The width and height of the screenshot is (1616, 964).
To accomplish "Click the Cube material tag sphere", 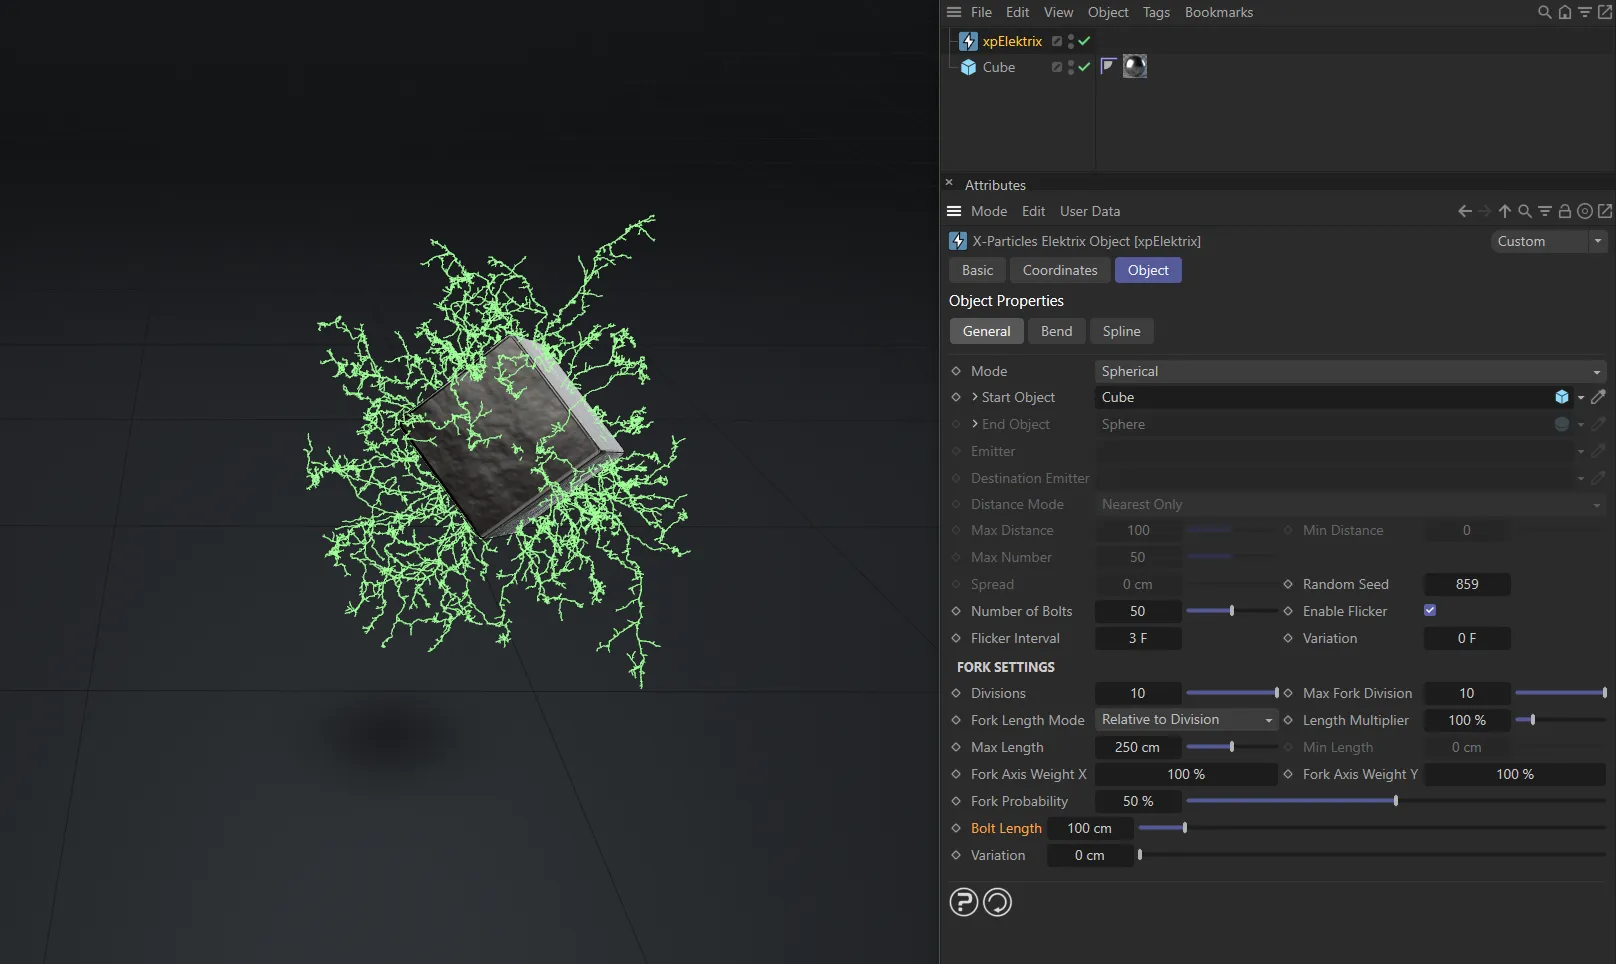I will (x=1134, y=67).
